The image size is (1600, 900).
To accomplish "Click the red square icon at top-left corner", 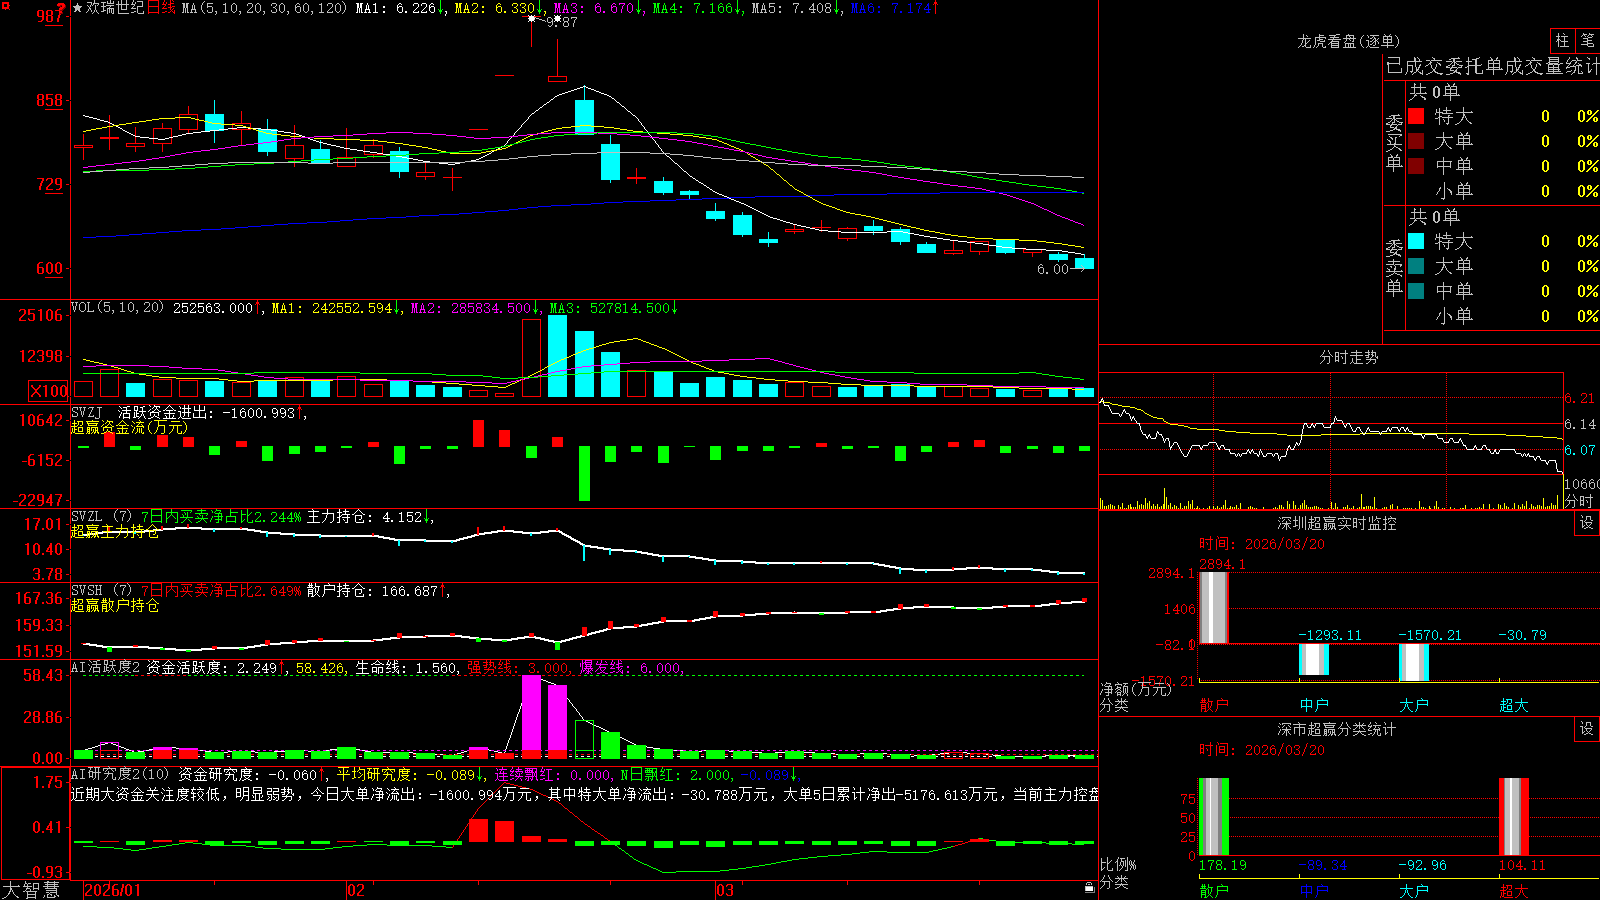I will pyautogui.click(x=6, y=6).
